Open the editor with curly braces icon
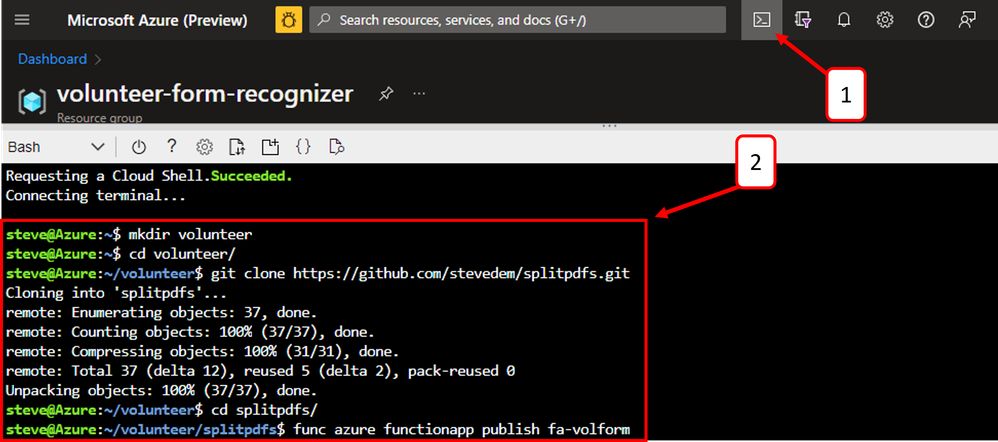Image resolution: width=998 pixels, height=442 pixels. [304, 147]
